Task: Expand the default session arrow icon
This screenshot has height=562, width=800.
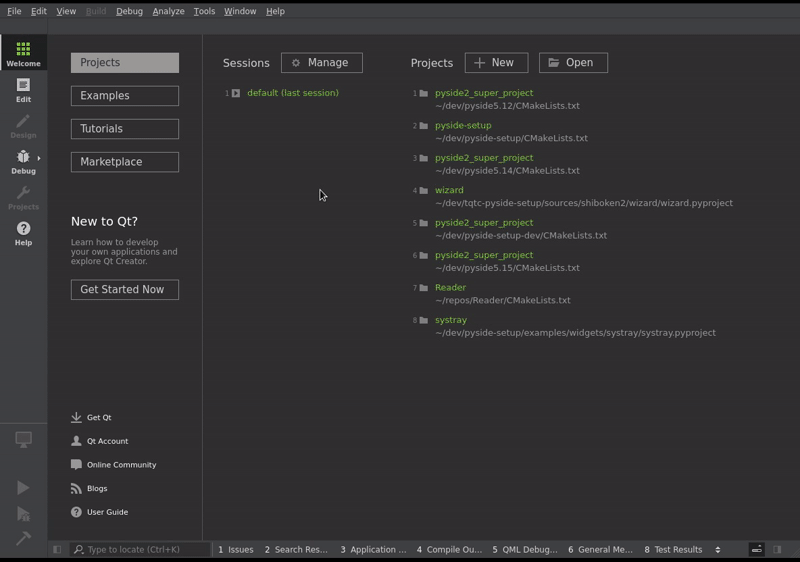Action: pyautogui.click(x=236, y=93)
